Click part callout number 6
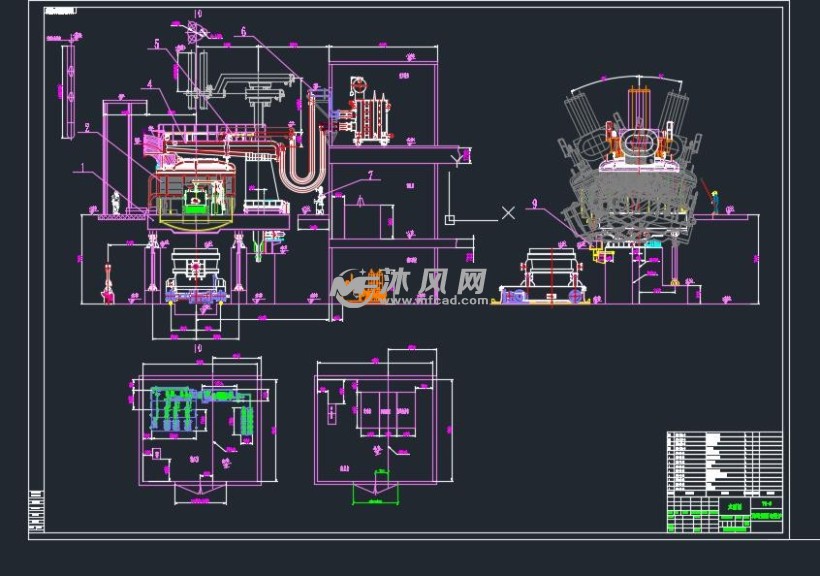The height and width of the screenshot is (576, 820). coord(243,31)
